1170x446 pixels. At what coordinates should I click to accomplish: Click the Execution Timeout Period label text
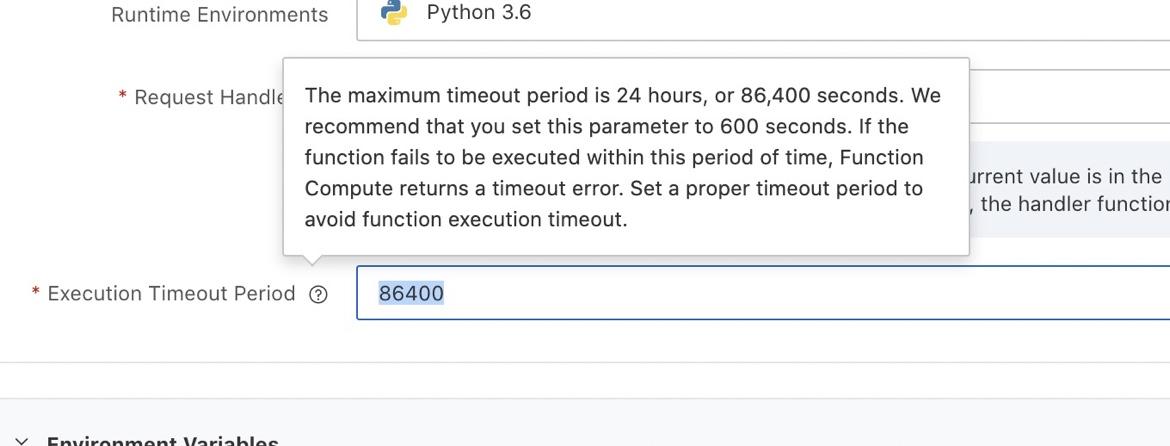171,294
